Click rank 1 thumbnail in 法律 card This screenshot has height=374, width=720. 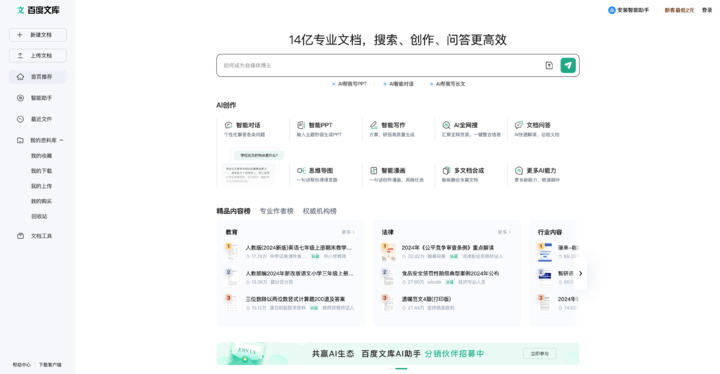pos(388,252)
